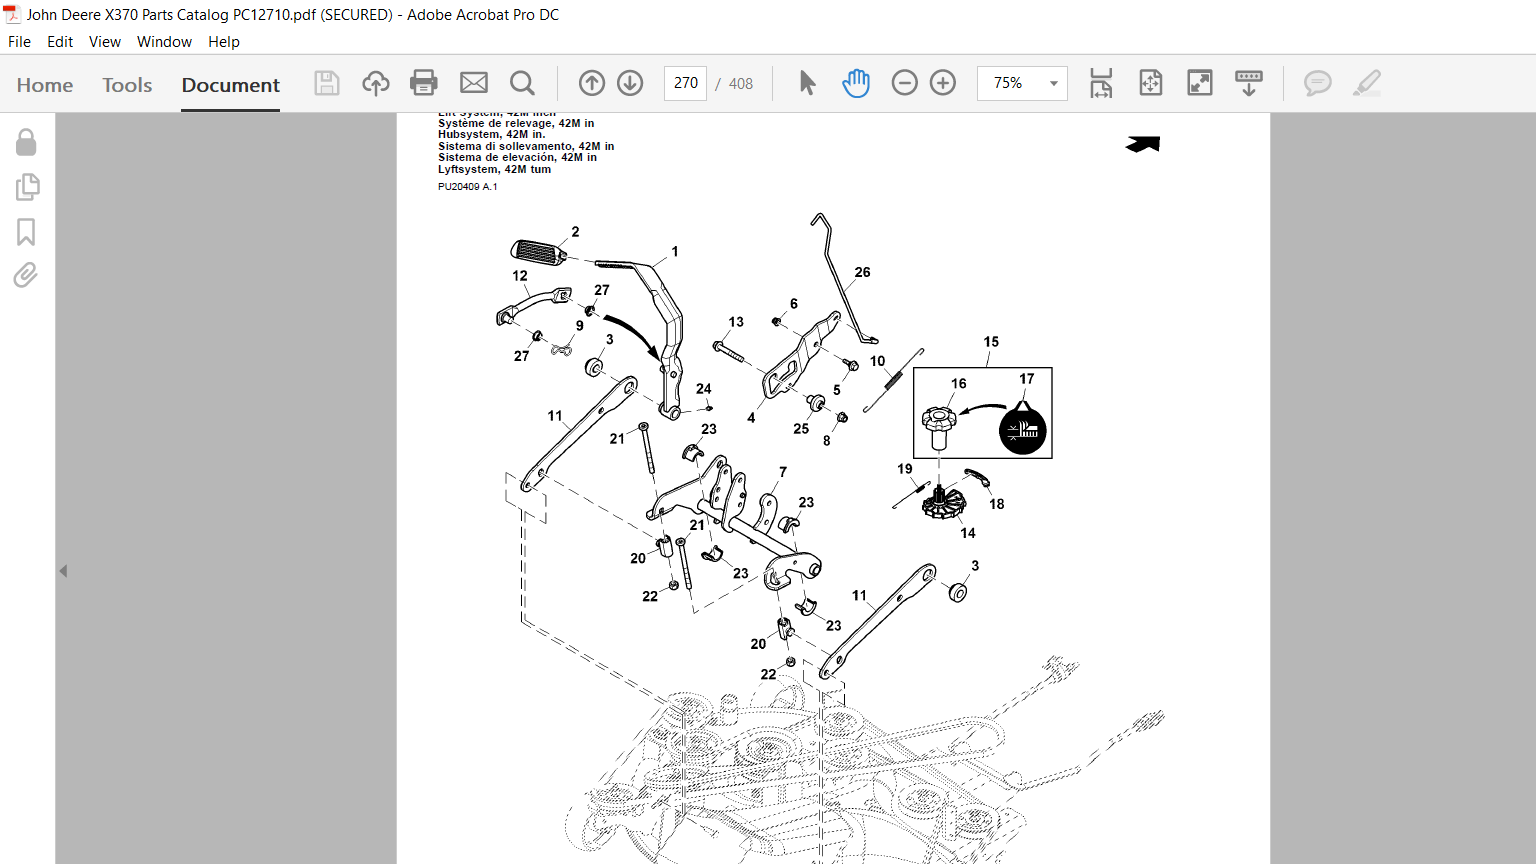Click the Save file icon
Image resolution: width=1536 pixels, height=864 pixels.
pyautogui.click(x=327, y=83)
